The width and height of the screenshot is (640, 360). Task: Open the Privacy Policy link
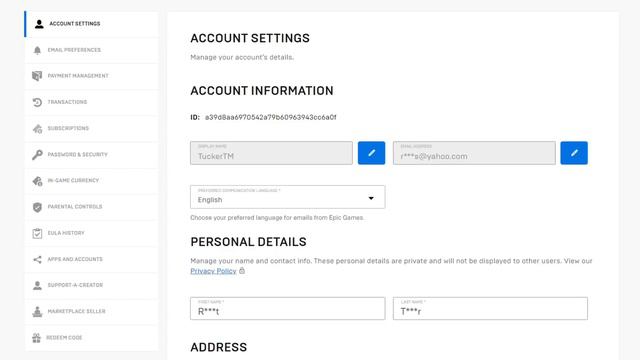(213, 271)
